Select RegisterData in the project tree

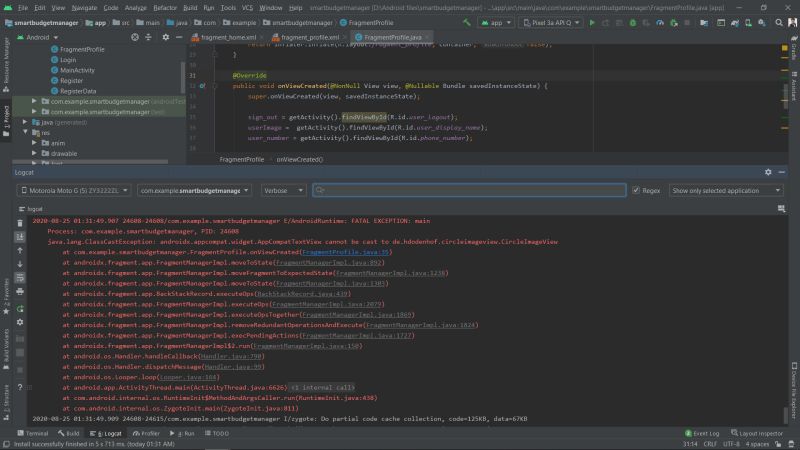coord(78,91)
